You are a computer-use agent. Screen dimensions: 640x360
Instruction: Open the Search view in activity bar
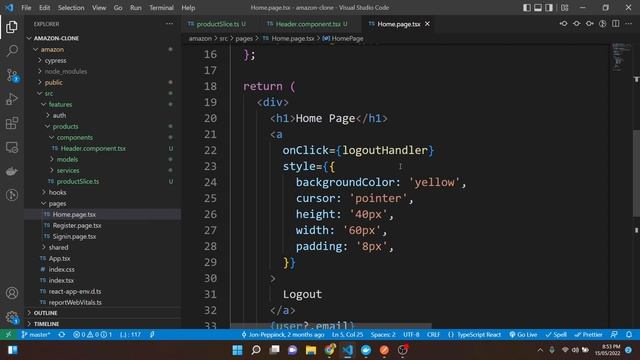coord(12,51)
